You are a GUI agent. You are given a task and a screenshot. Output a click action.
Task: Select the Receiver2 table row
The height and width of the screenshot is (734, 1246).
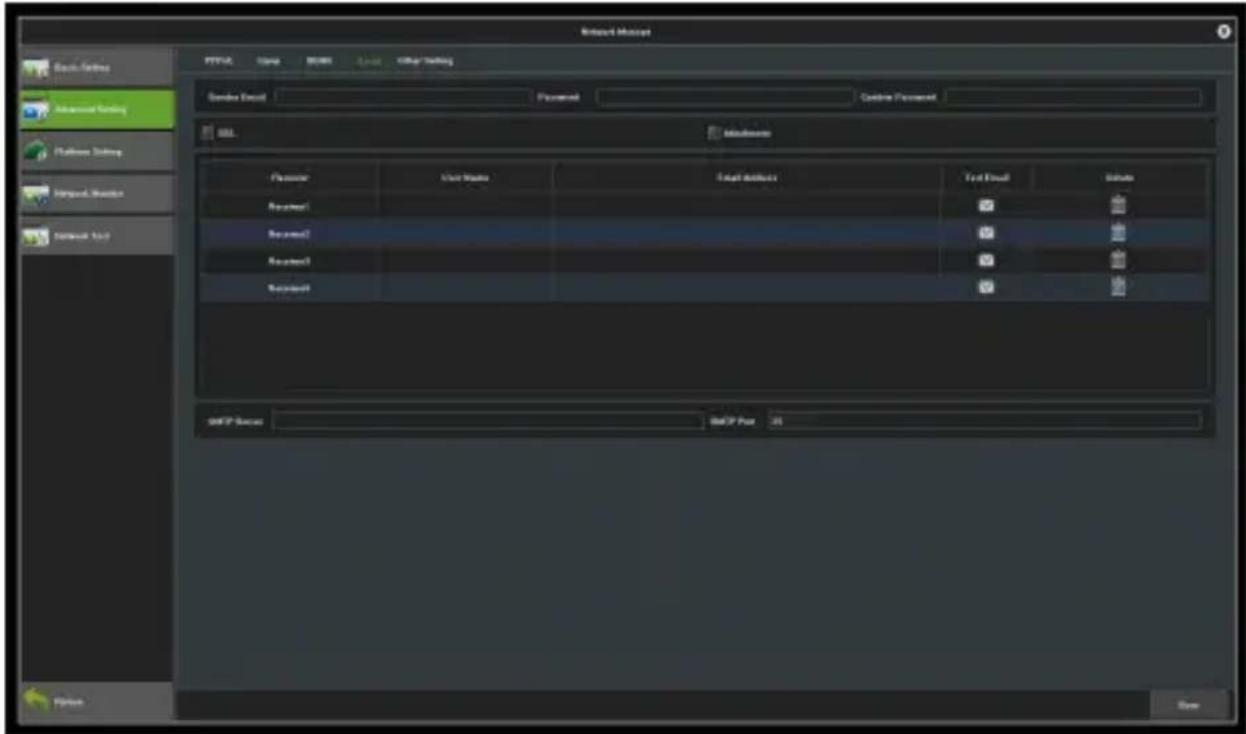703,233
